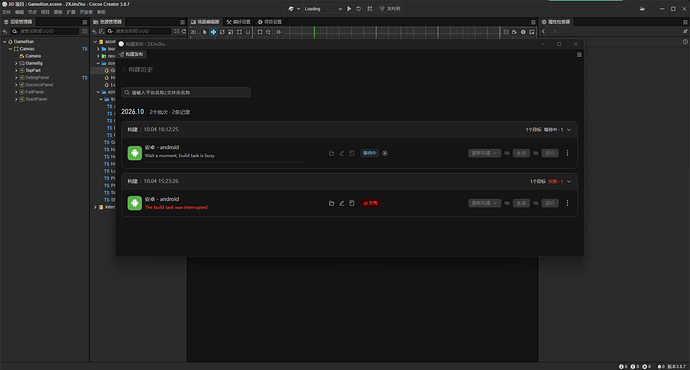Image resolution: width=690 pixels, height=370 pixels.
Task: Click the publish-to button in main toolbar
Action: click(390, 9)
